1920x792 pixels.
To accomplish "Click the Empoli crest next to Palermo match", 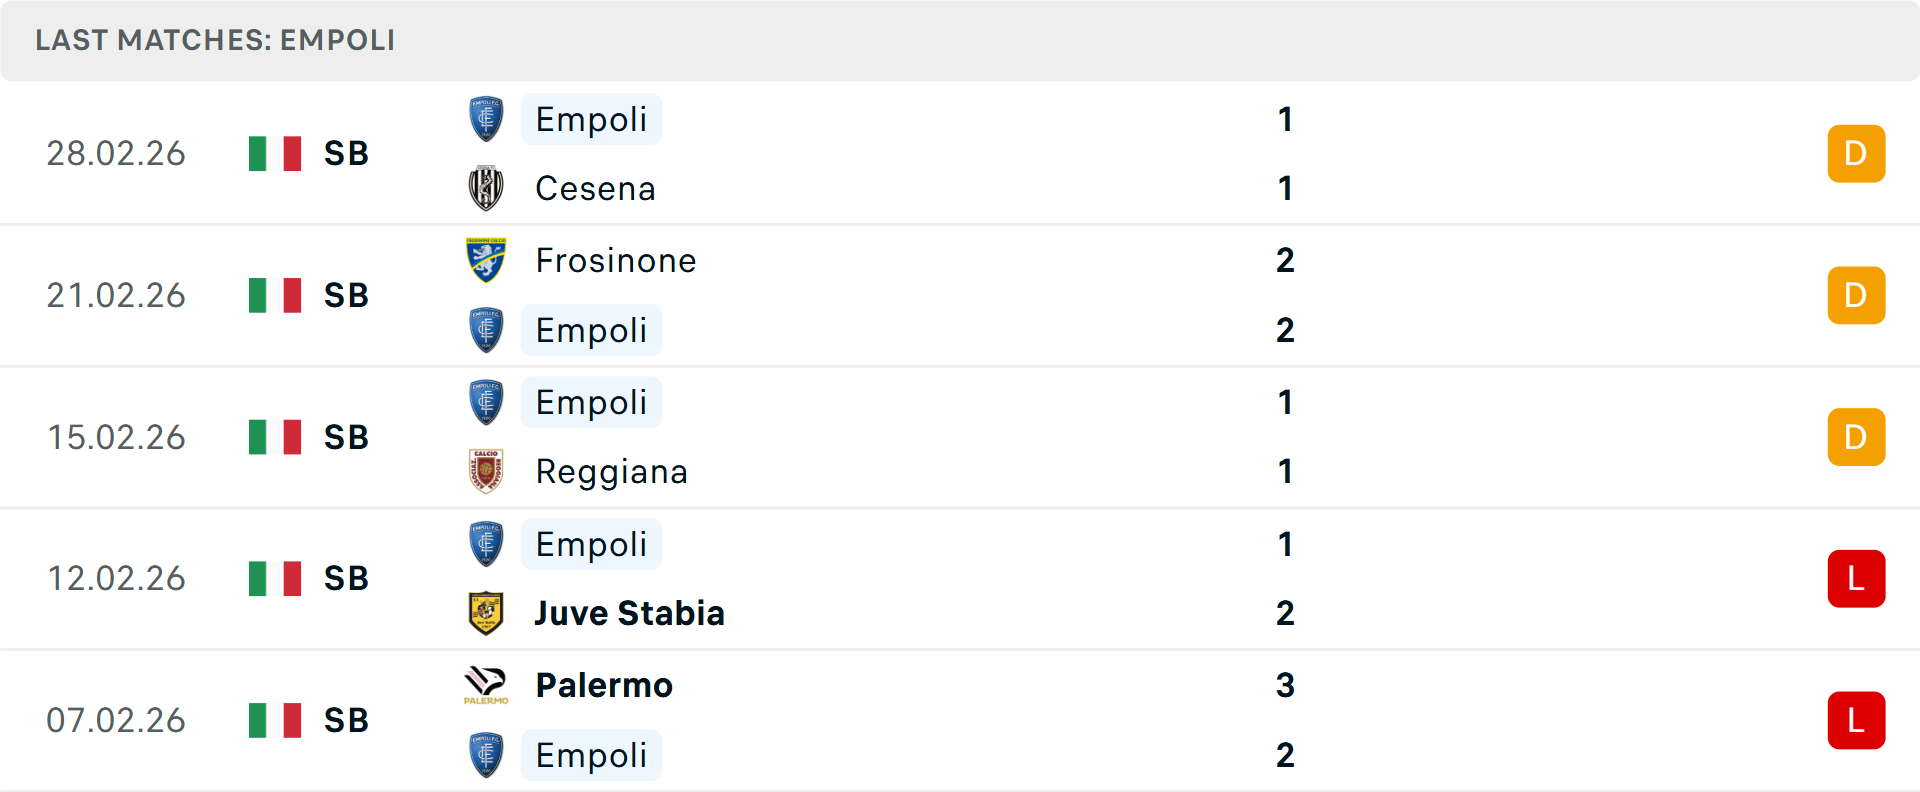I will pos(486,755).
